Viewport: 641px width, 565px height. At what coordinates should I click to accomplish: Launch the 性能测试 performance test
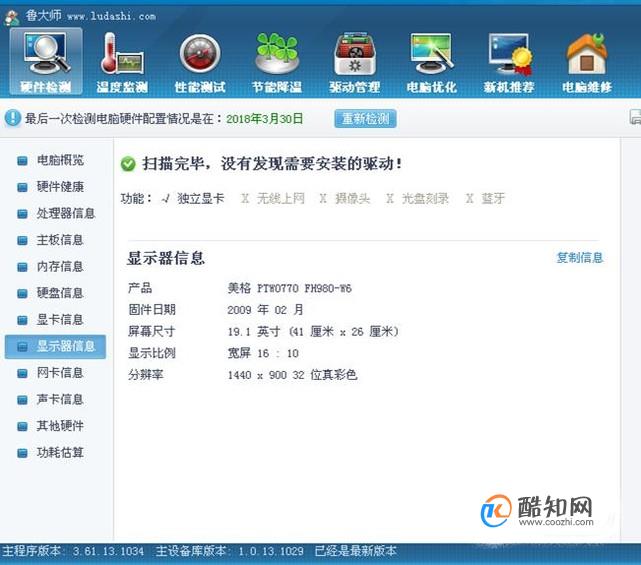coord(200,62)
